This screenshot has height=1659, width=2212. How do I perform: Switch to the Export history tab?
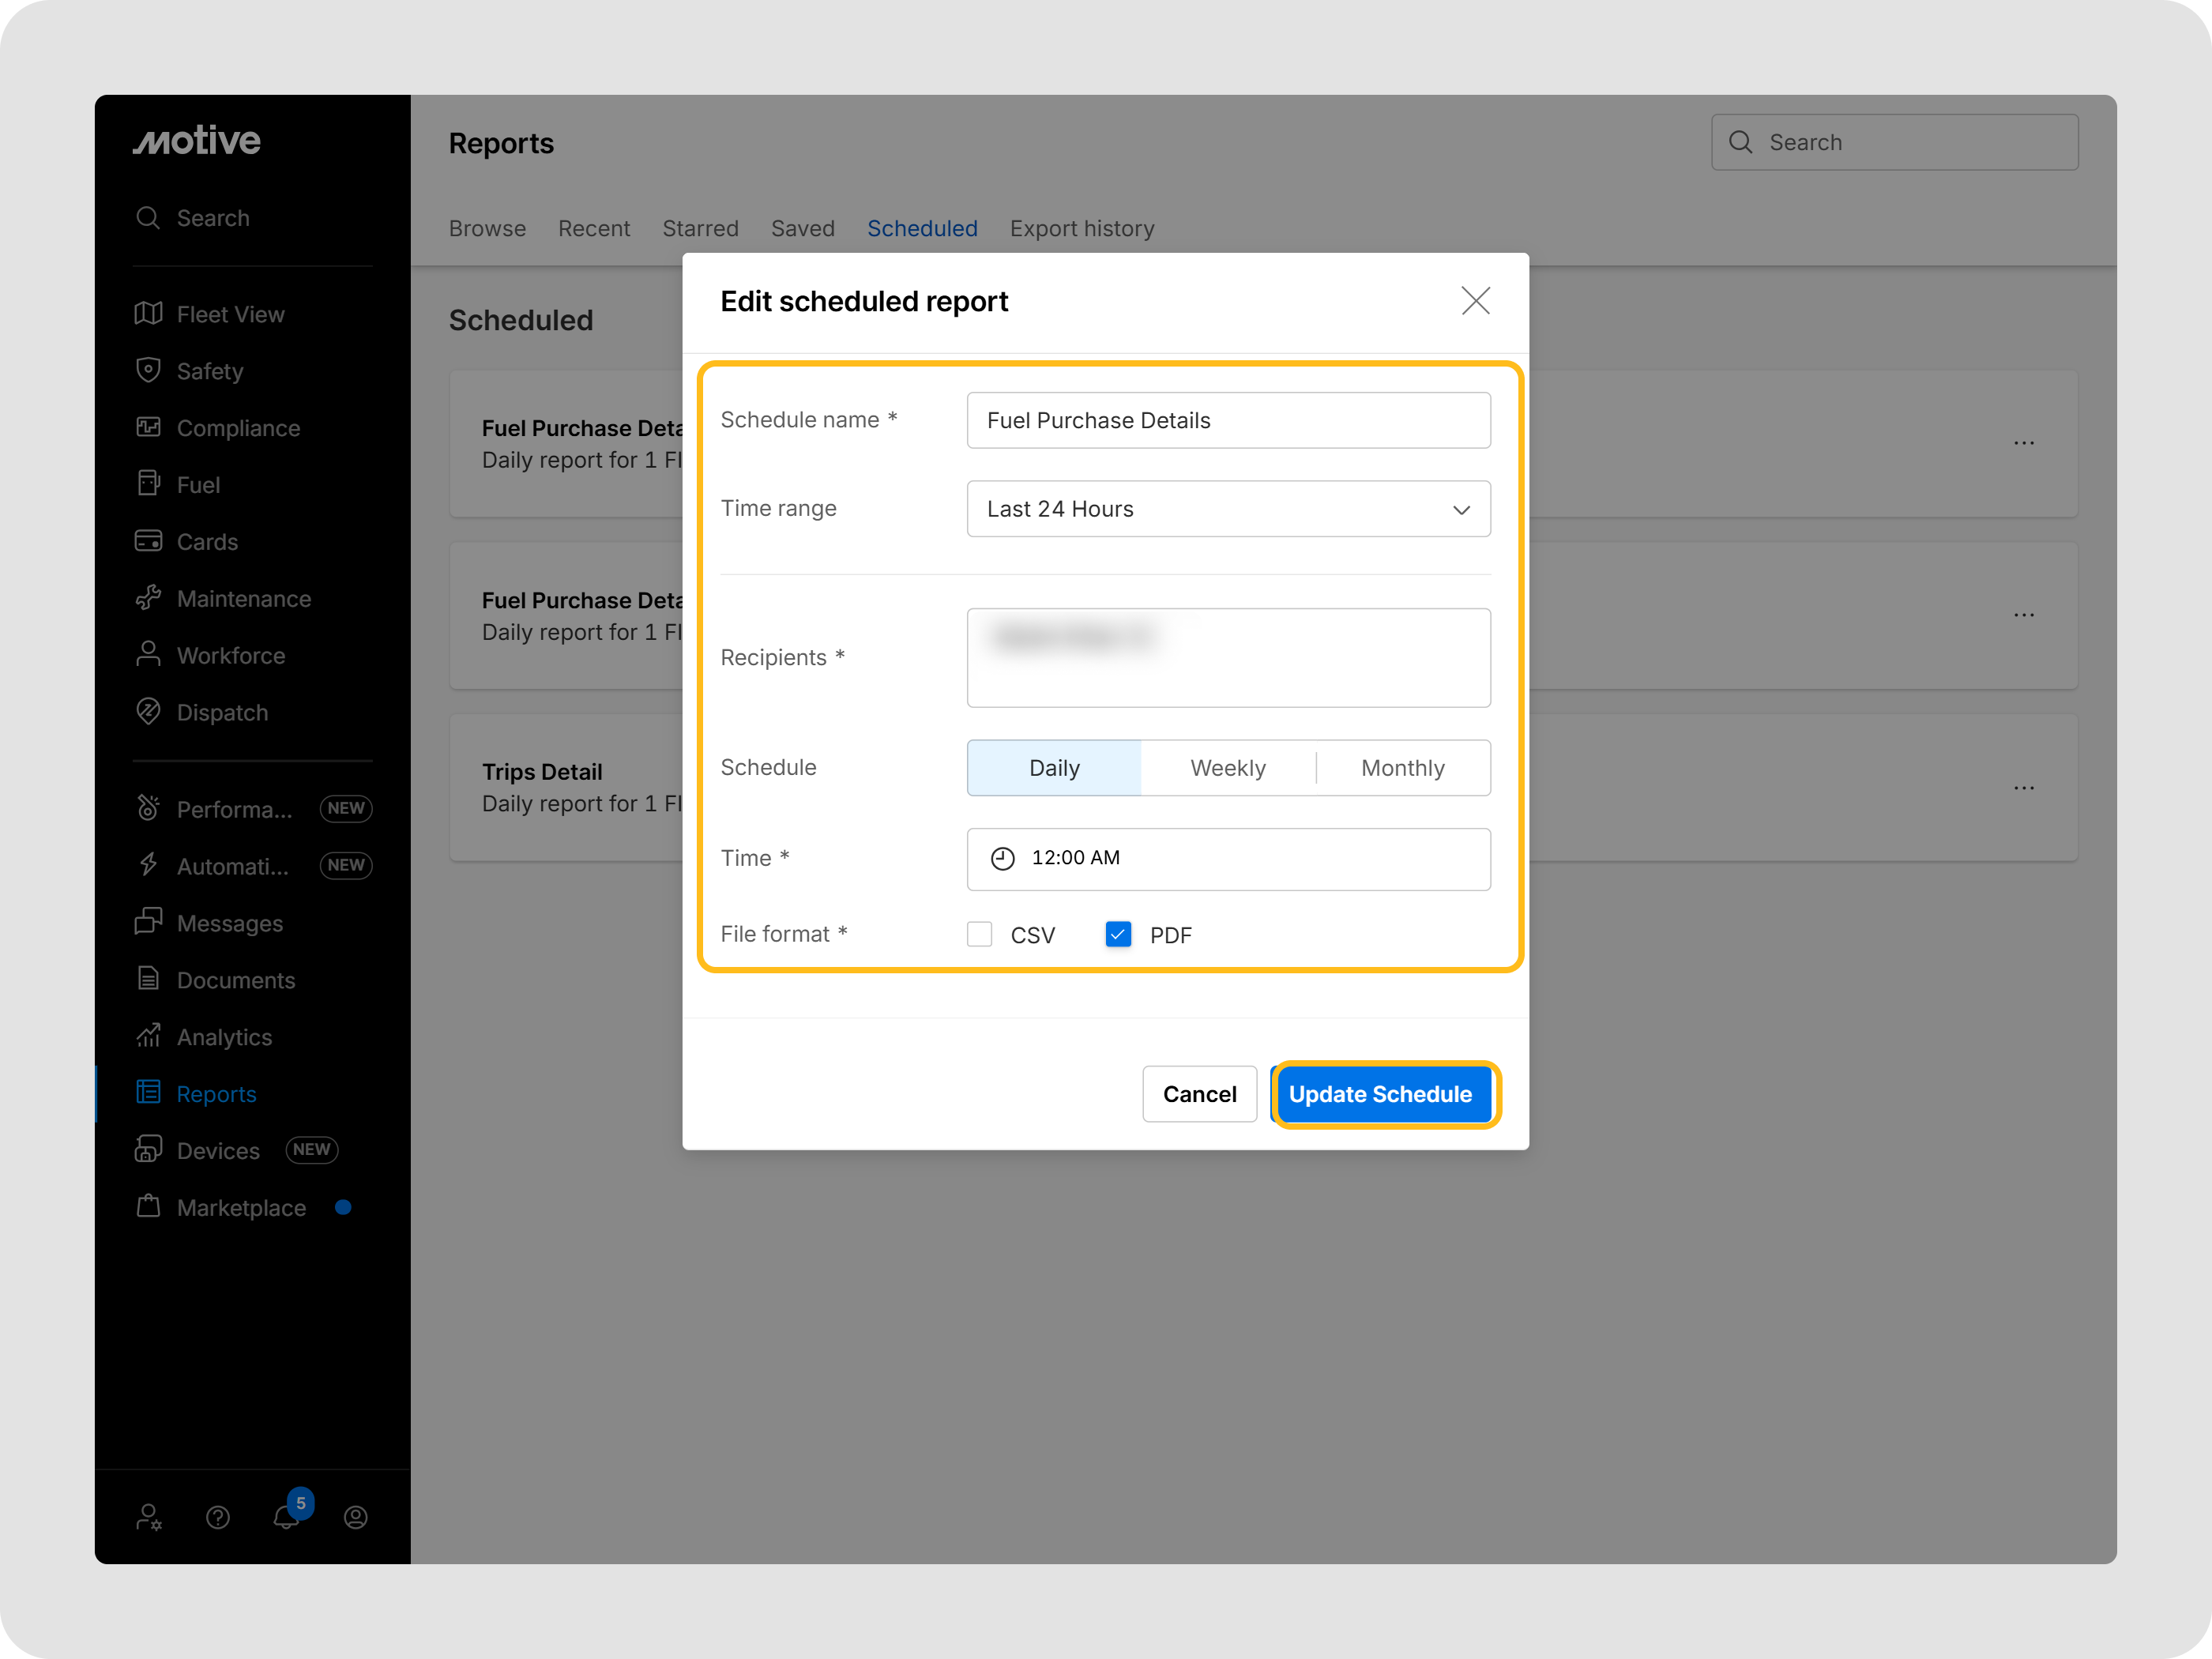(x=1081, y=229)
